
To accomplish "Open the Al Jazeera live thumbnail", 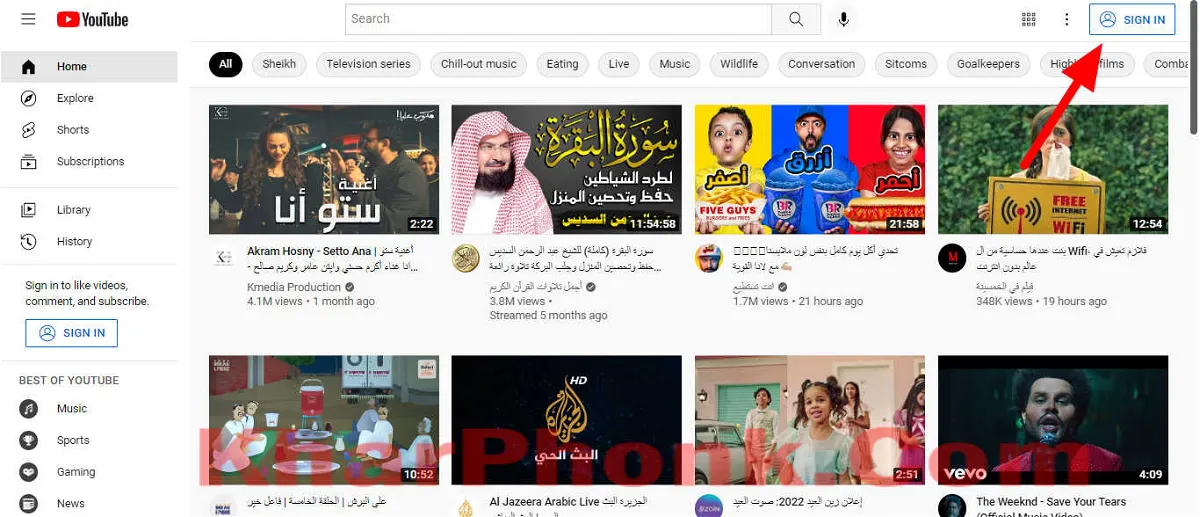I will pyautogui.click(x=567, y=420).
